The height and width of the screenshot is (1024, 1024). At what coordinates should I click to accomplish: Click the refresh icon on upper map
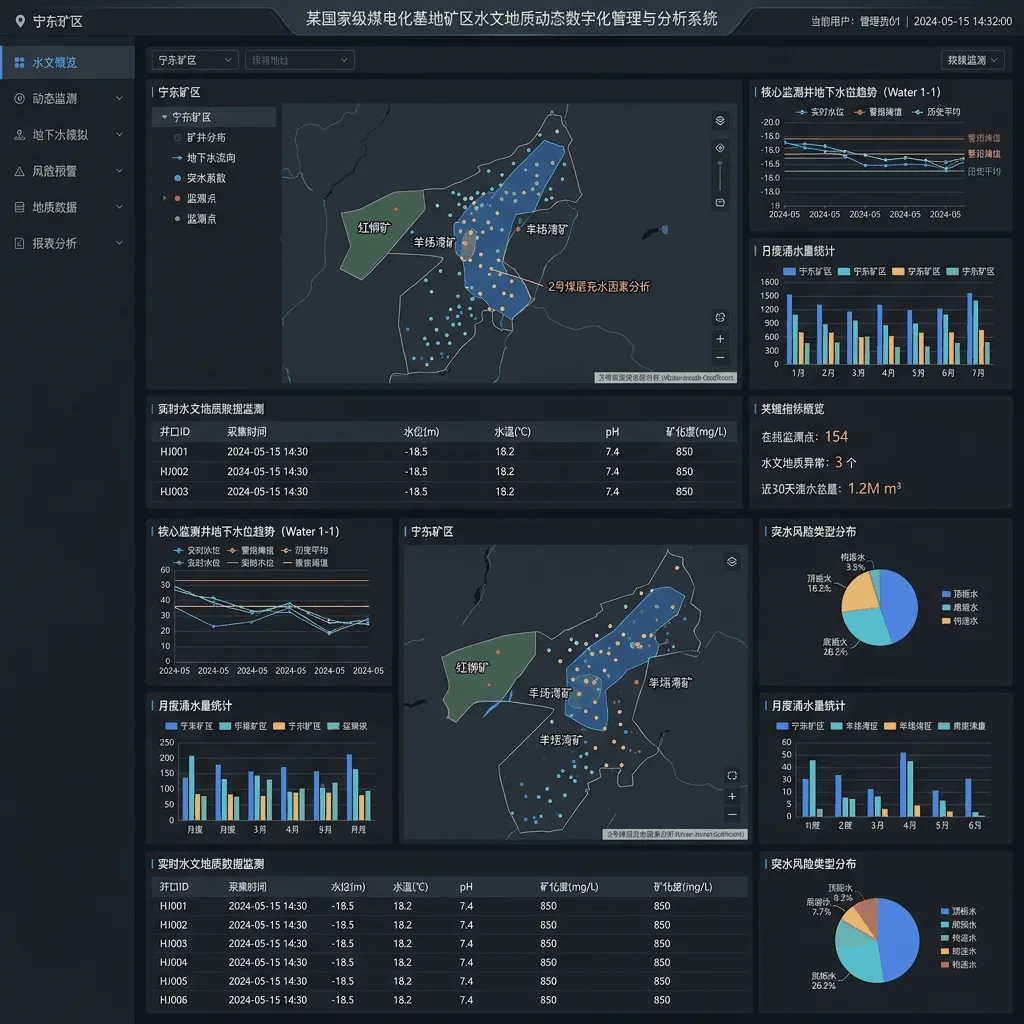pyautogui.click(x=720, y=317)
